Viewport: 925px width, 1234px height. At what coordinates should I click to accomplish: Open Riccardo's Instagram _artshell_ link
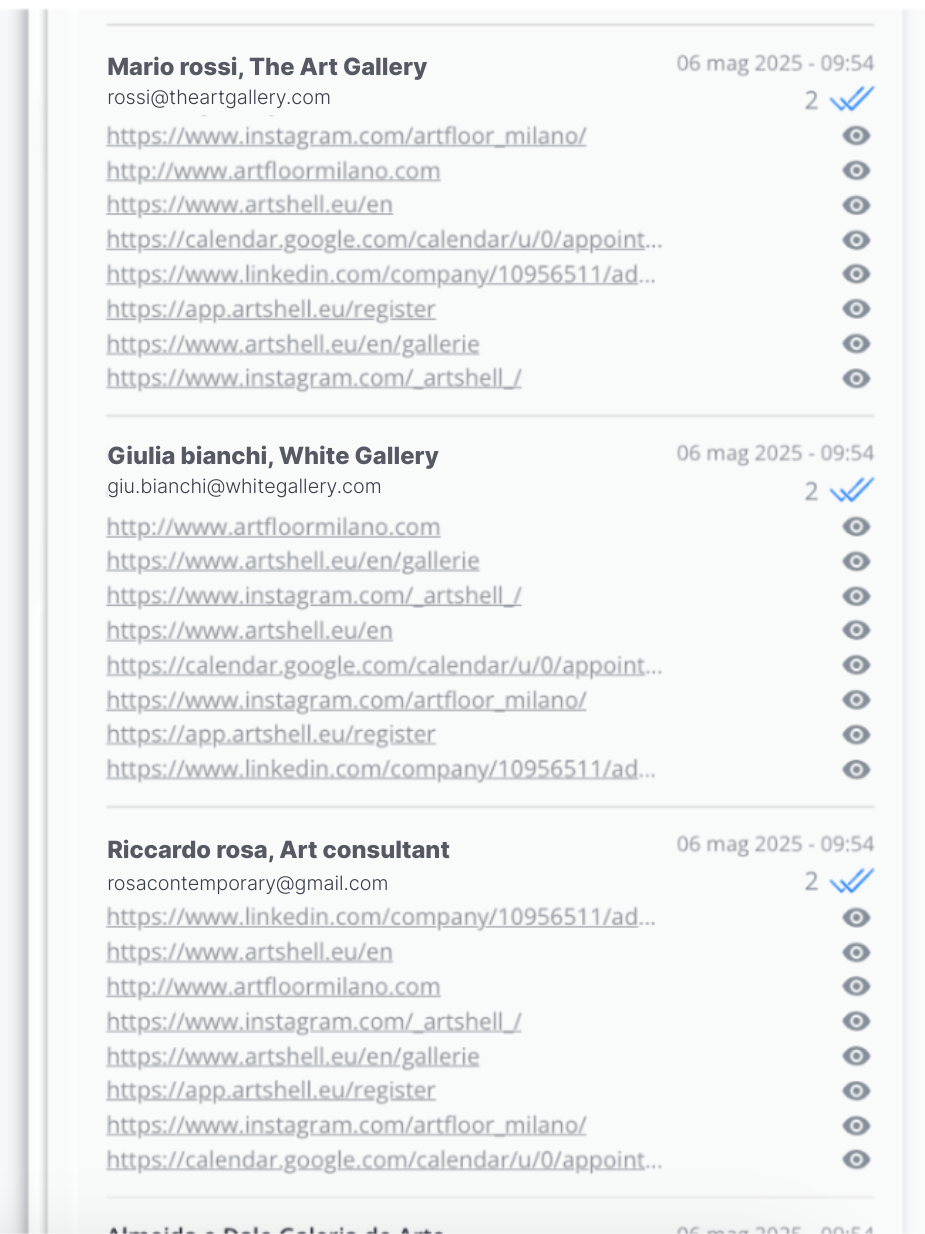[314, 1022]
